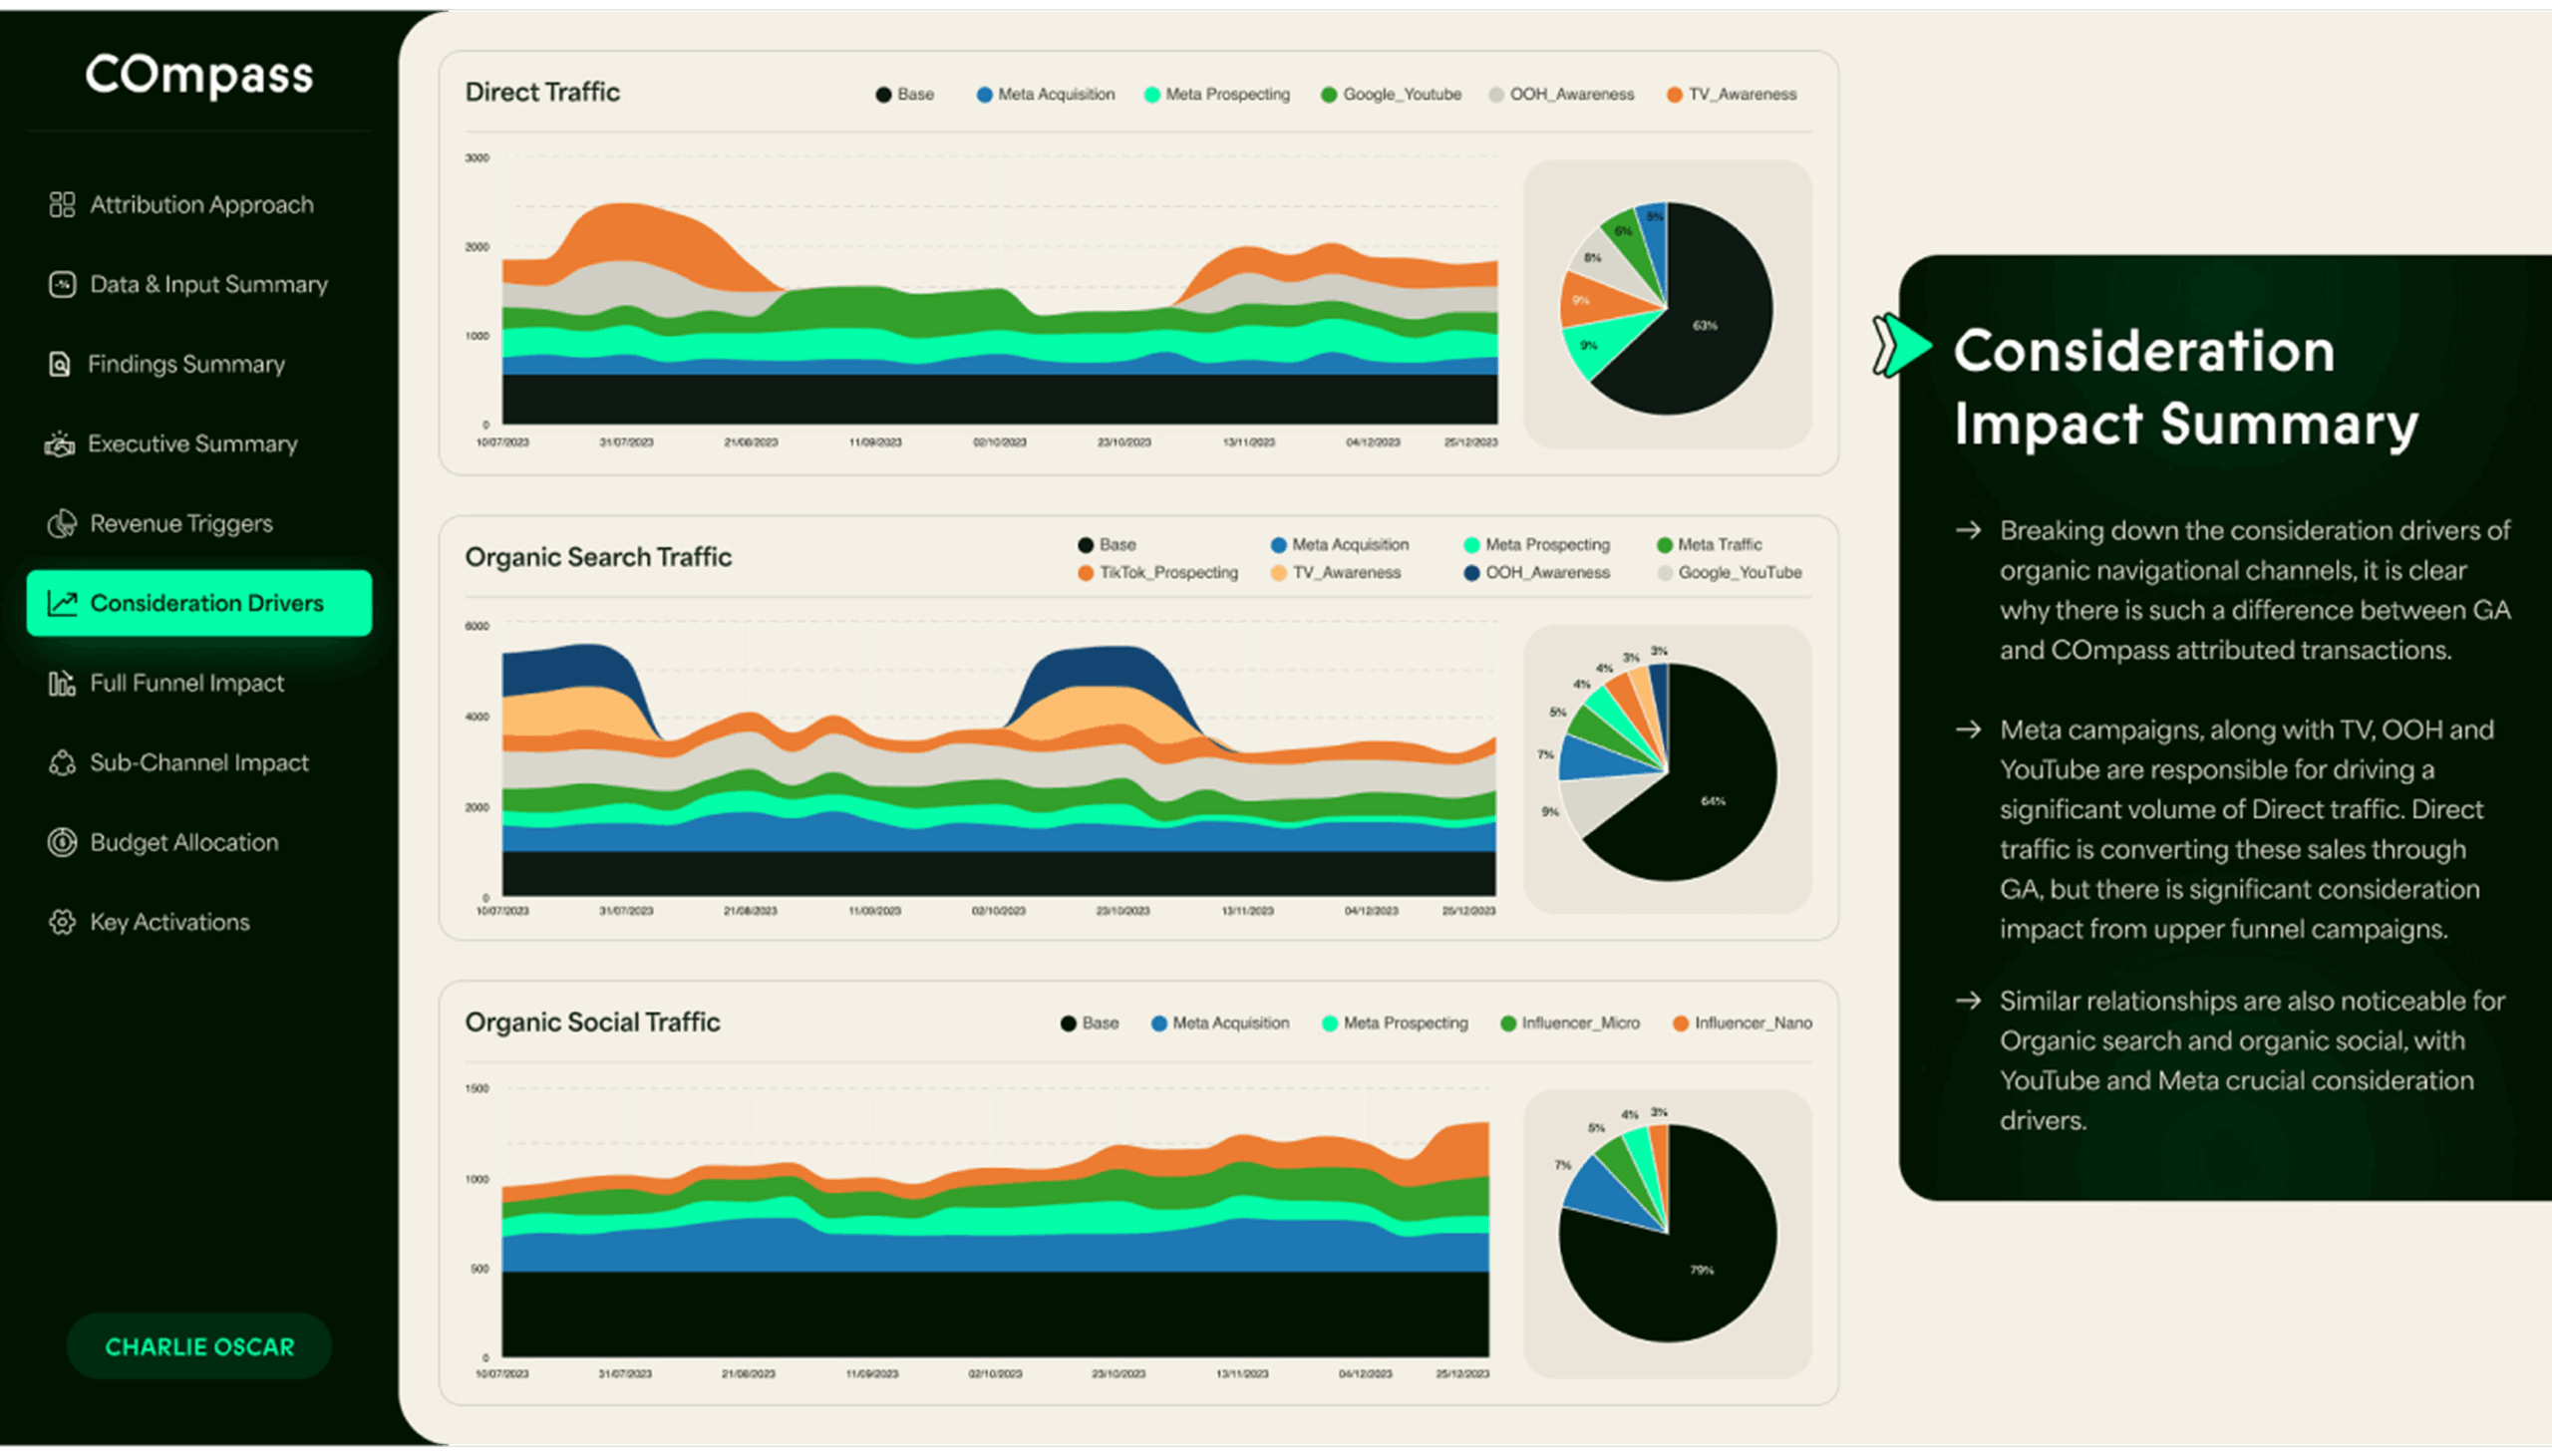Click TikTok_Prospecting orange legend swatch
2552x1456 pixels.
[1085, 572]
